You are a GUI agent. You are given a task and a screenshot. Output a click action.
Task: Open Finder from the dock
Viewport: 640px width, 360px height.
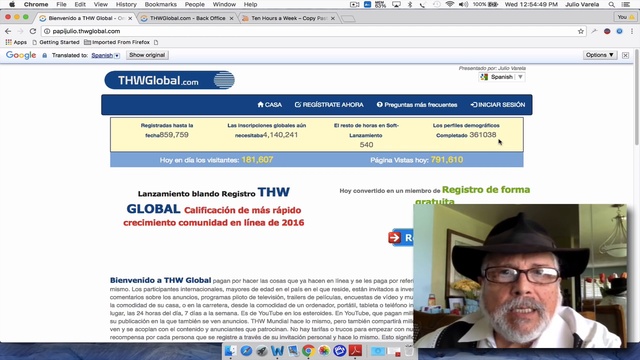231,351
